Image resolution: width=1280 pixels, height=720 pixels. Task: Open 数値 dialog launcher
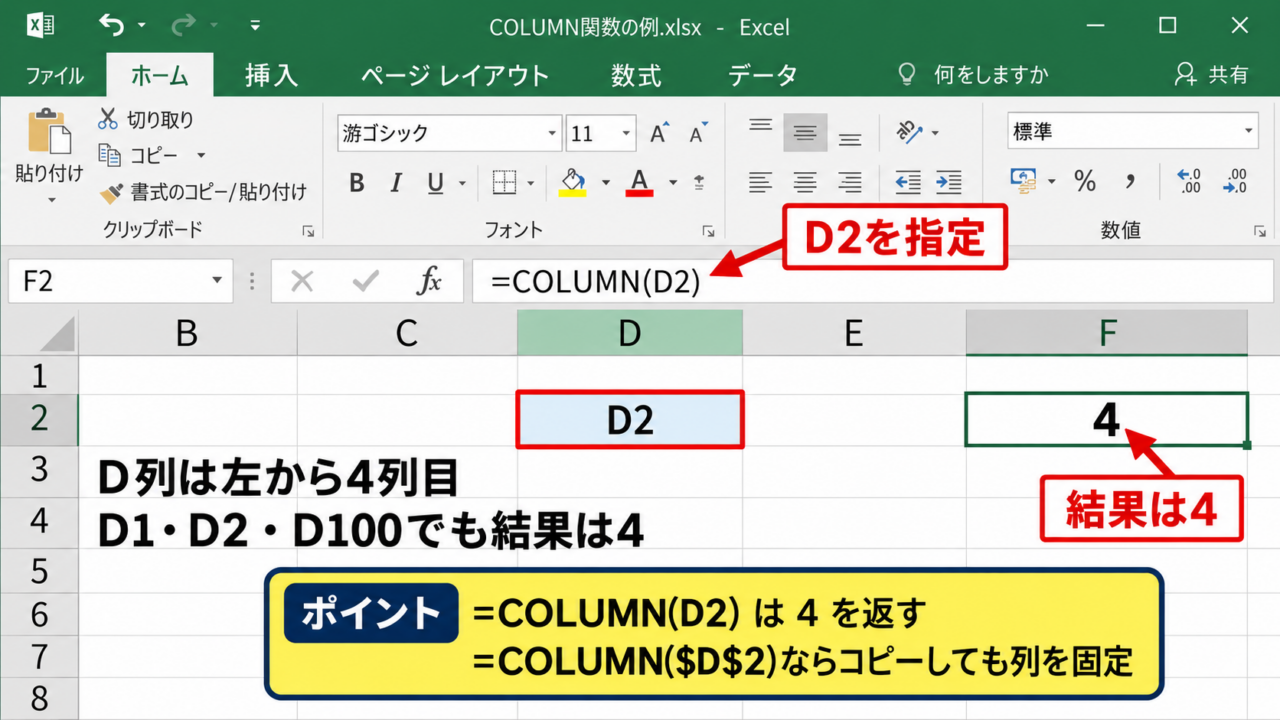pyautogui.click(x=1259, y=231)
